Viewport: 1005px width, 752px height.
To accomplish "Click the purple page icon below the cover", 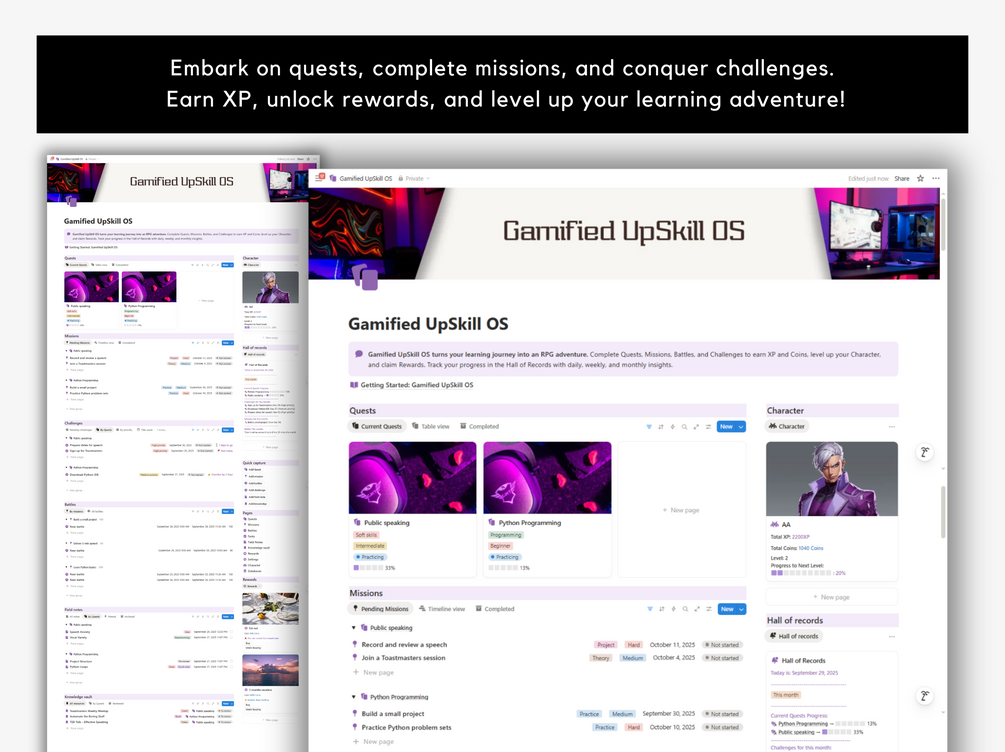I will [365, 277].
